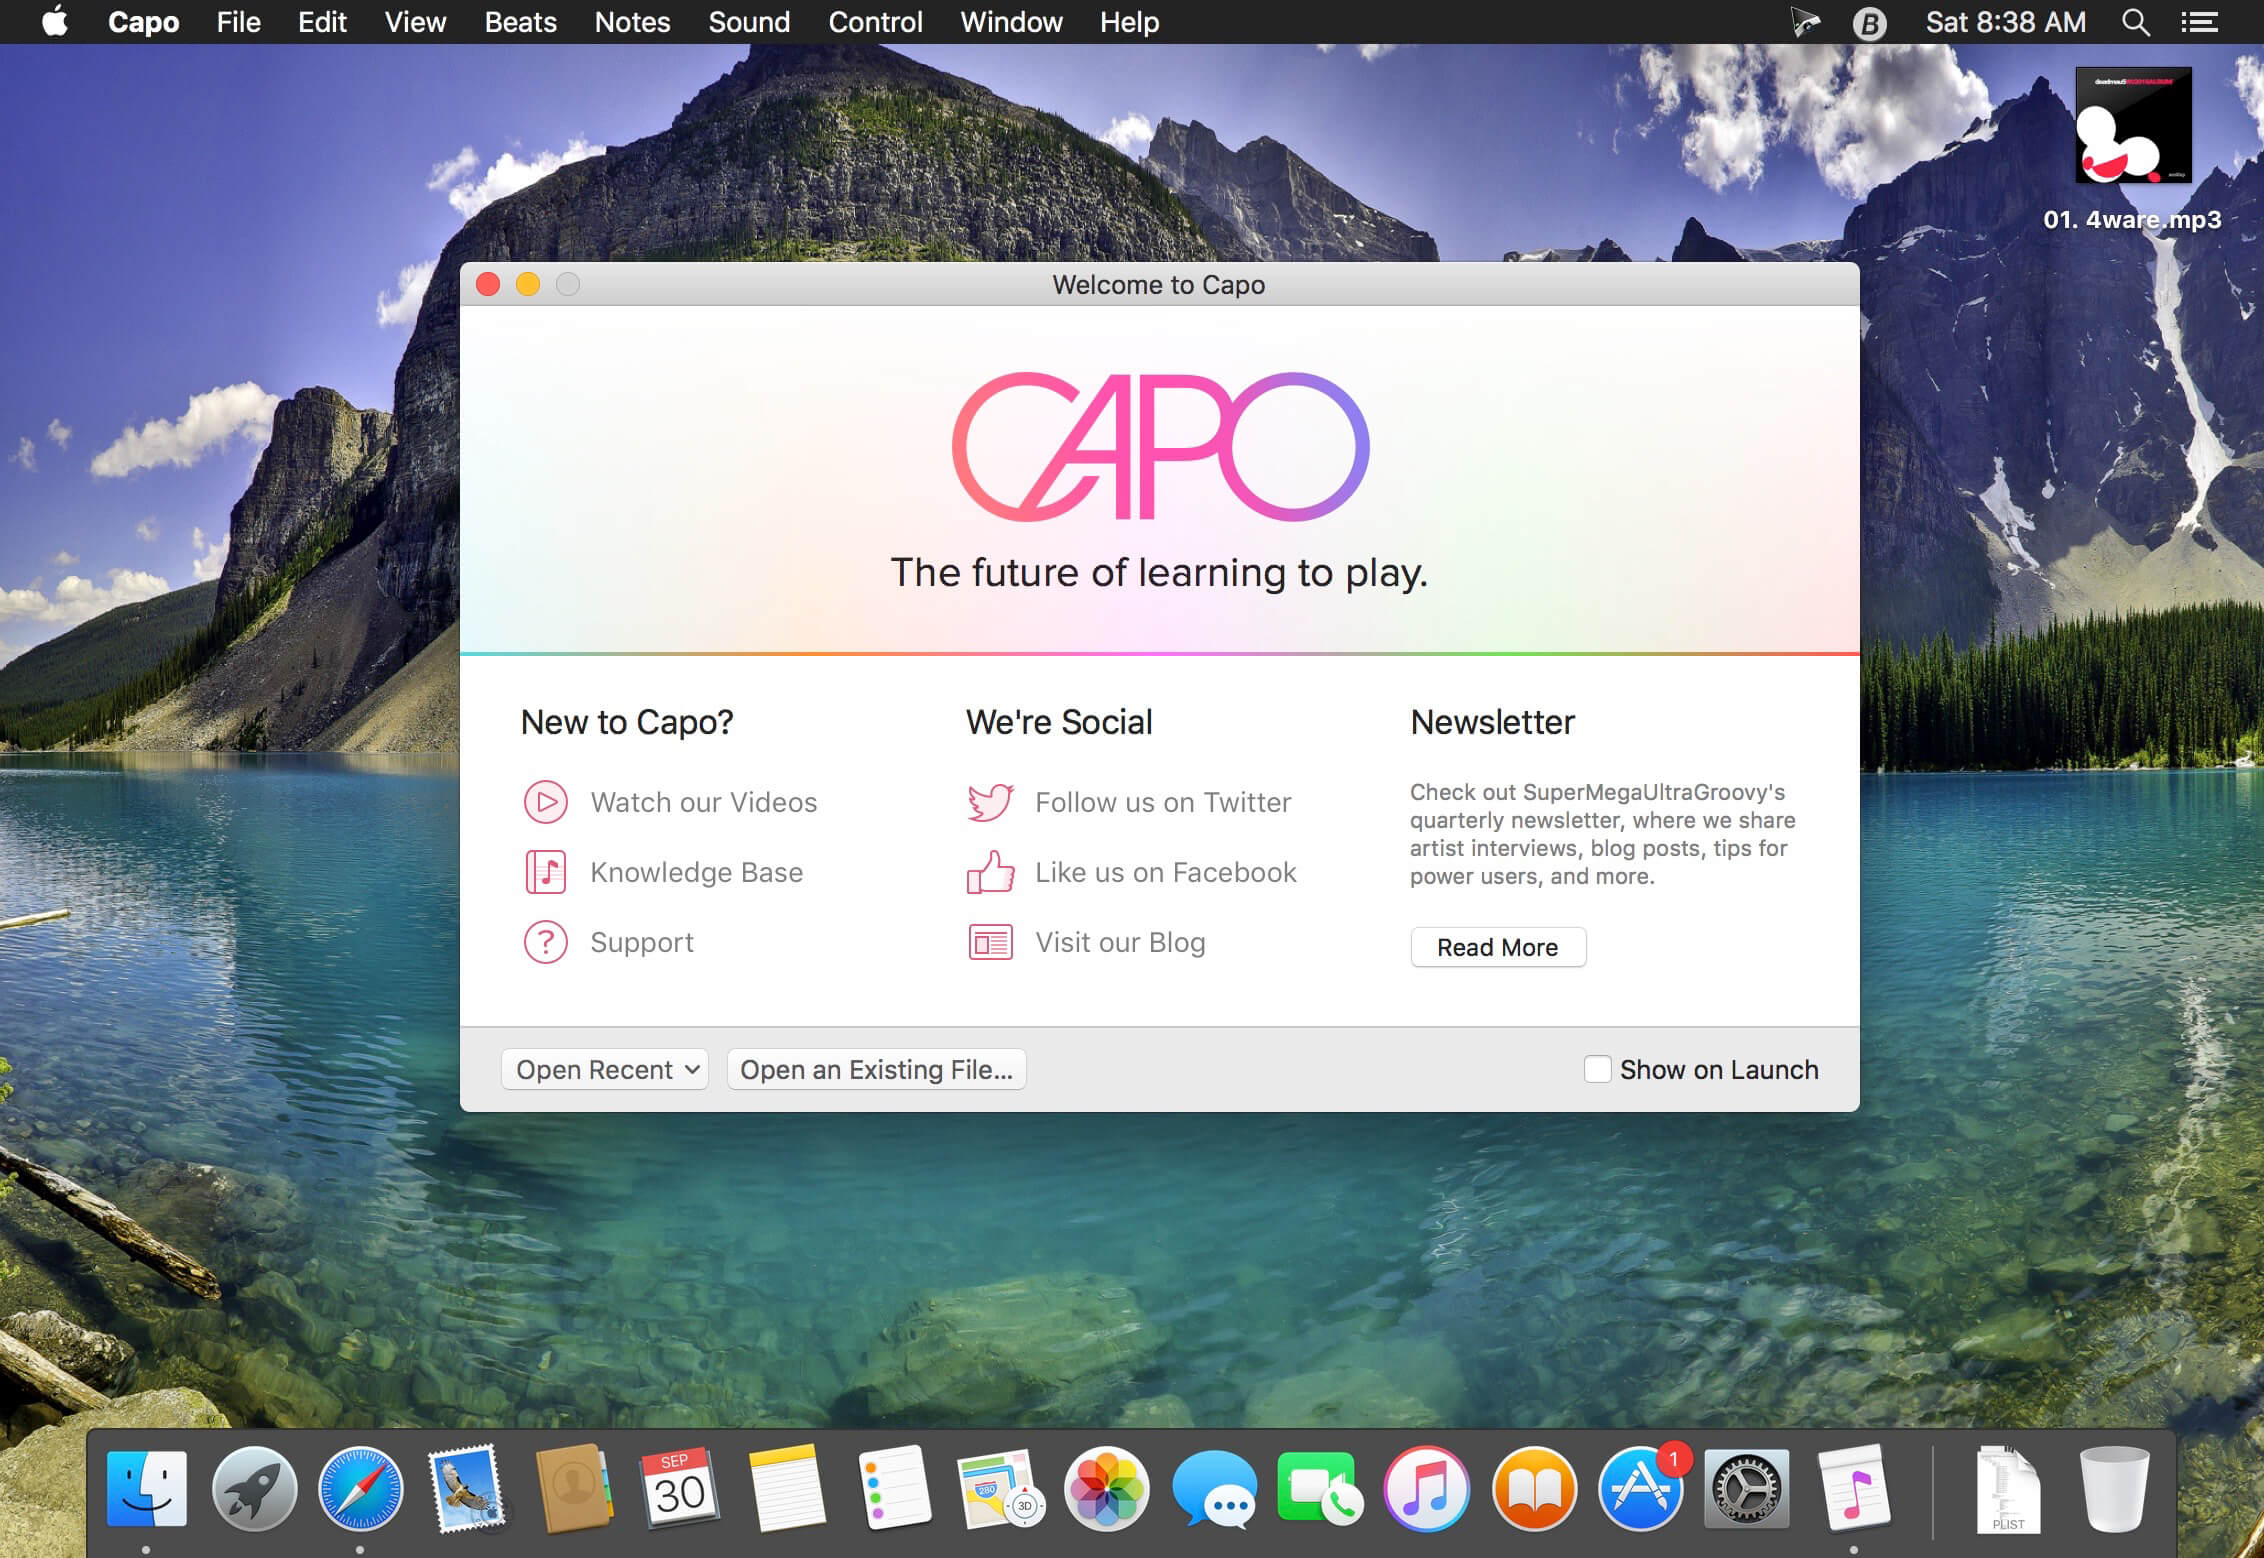Open Calendar showing Sep 30
2264x1558 pixels.
pyautogui.click(x=680, y=1489)
